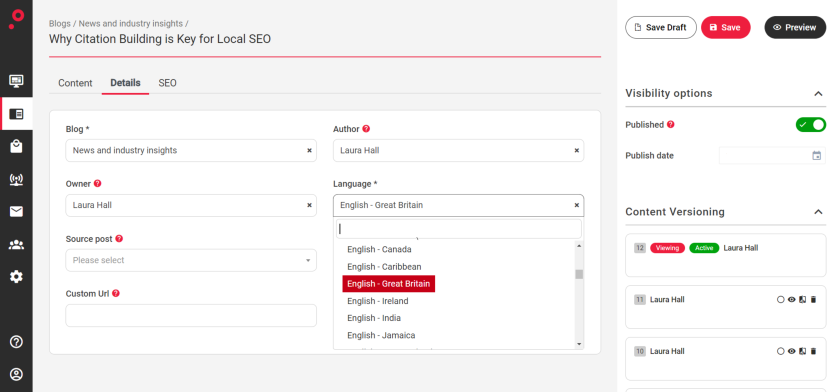Viewport: 831px width, 392px height.
Task: Click the Viewing badge on version 12
Action: 667,248
